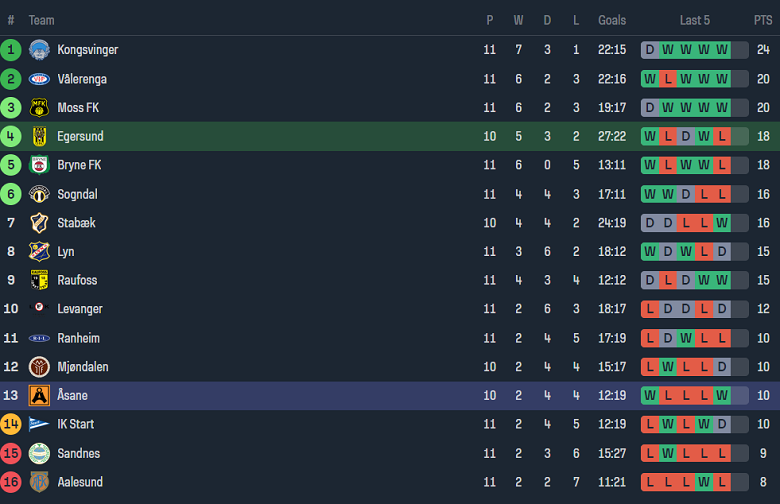This screenshot has height=504, width=780.
Task: Click the orange position 14 badge
Action: click(x=11, y=424)
